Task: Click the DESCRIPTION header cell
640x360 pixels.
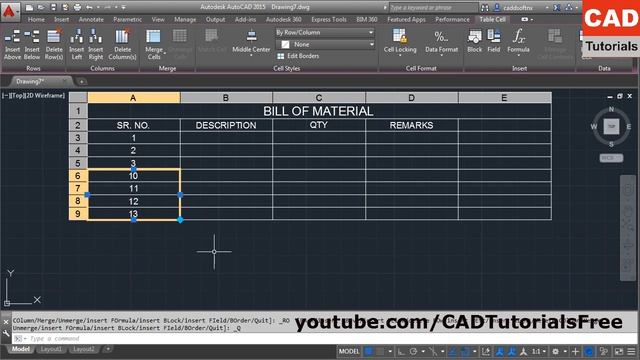Action: (226, 125)
